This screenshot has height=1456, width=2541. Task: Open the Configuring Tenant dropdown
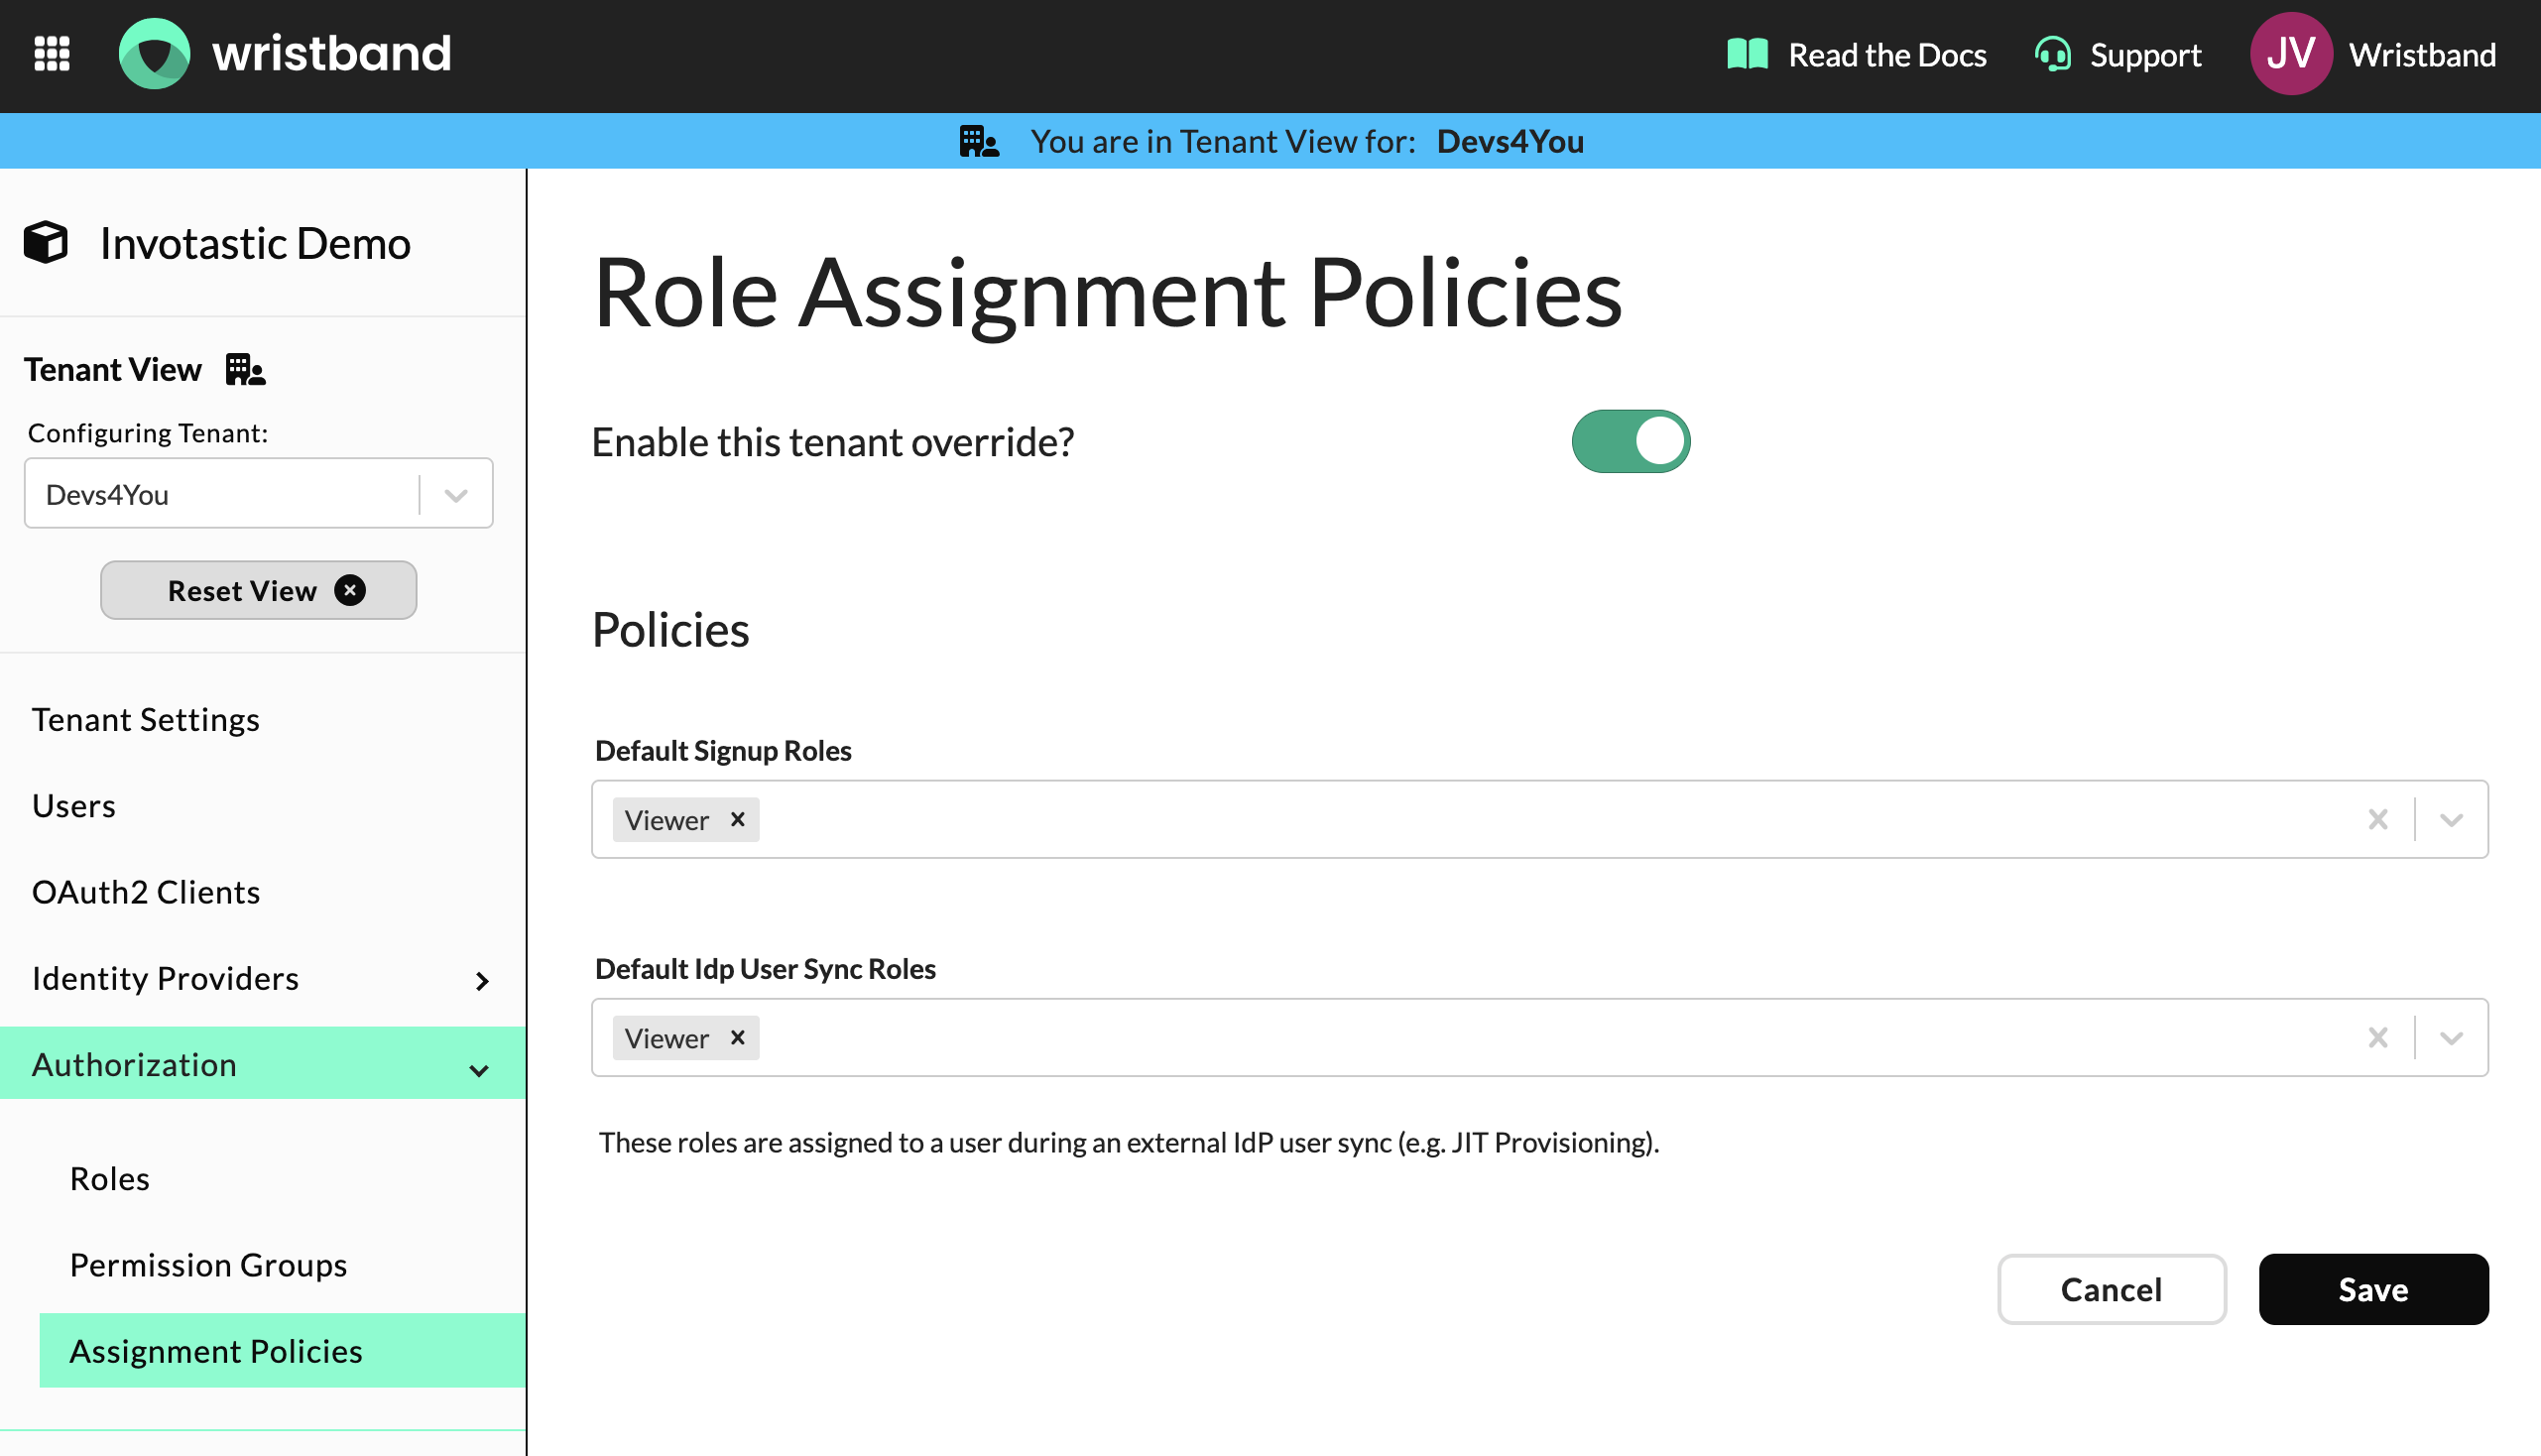456,495
